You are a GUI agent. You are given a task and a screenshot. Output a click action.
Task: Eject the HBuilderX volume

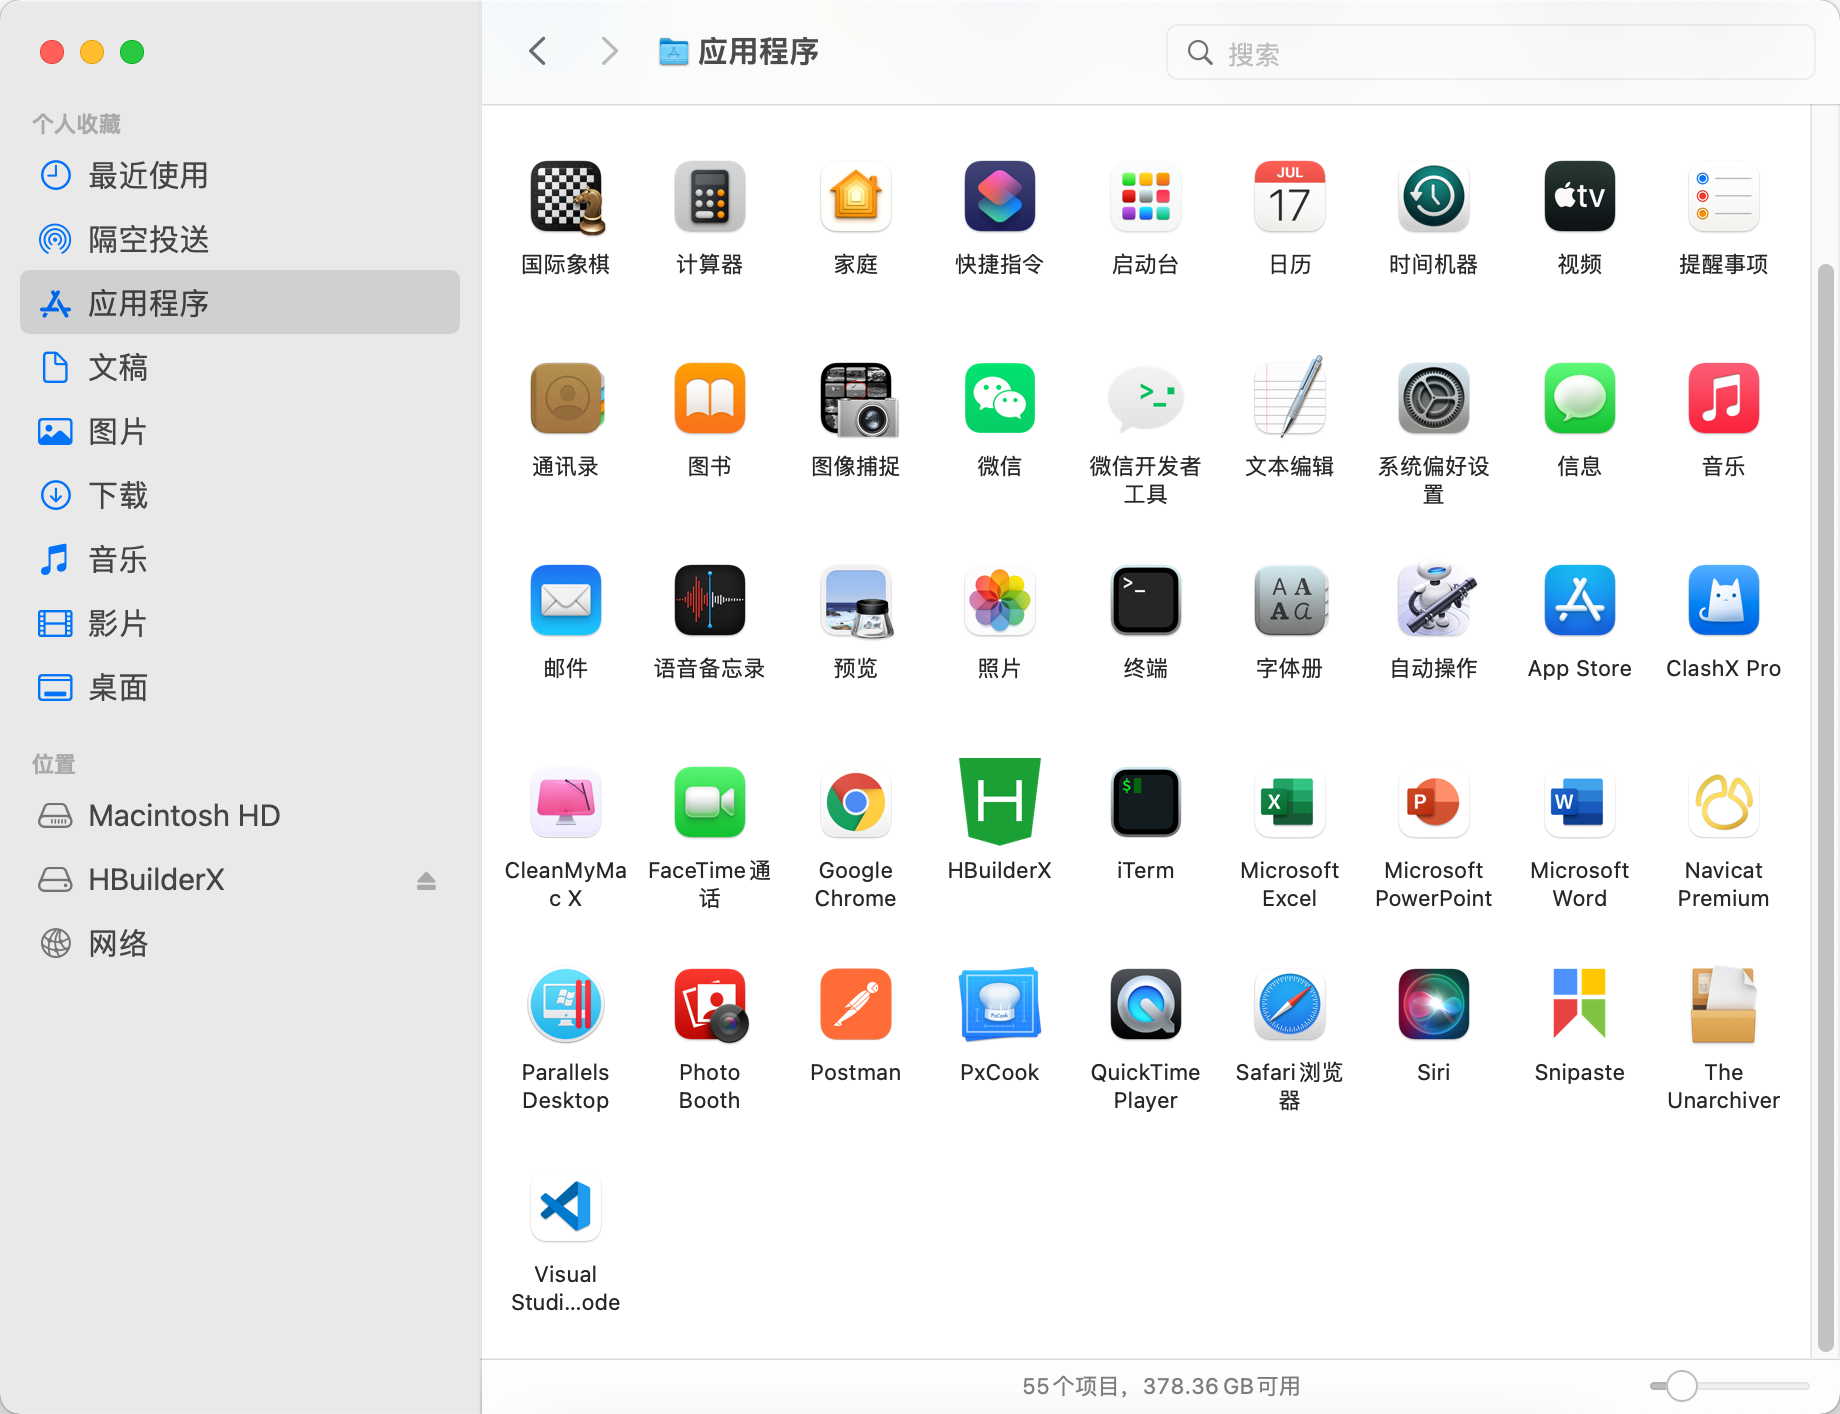pos(426,881)
